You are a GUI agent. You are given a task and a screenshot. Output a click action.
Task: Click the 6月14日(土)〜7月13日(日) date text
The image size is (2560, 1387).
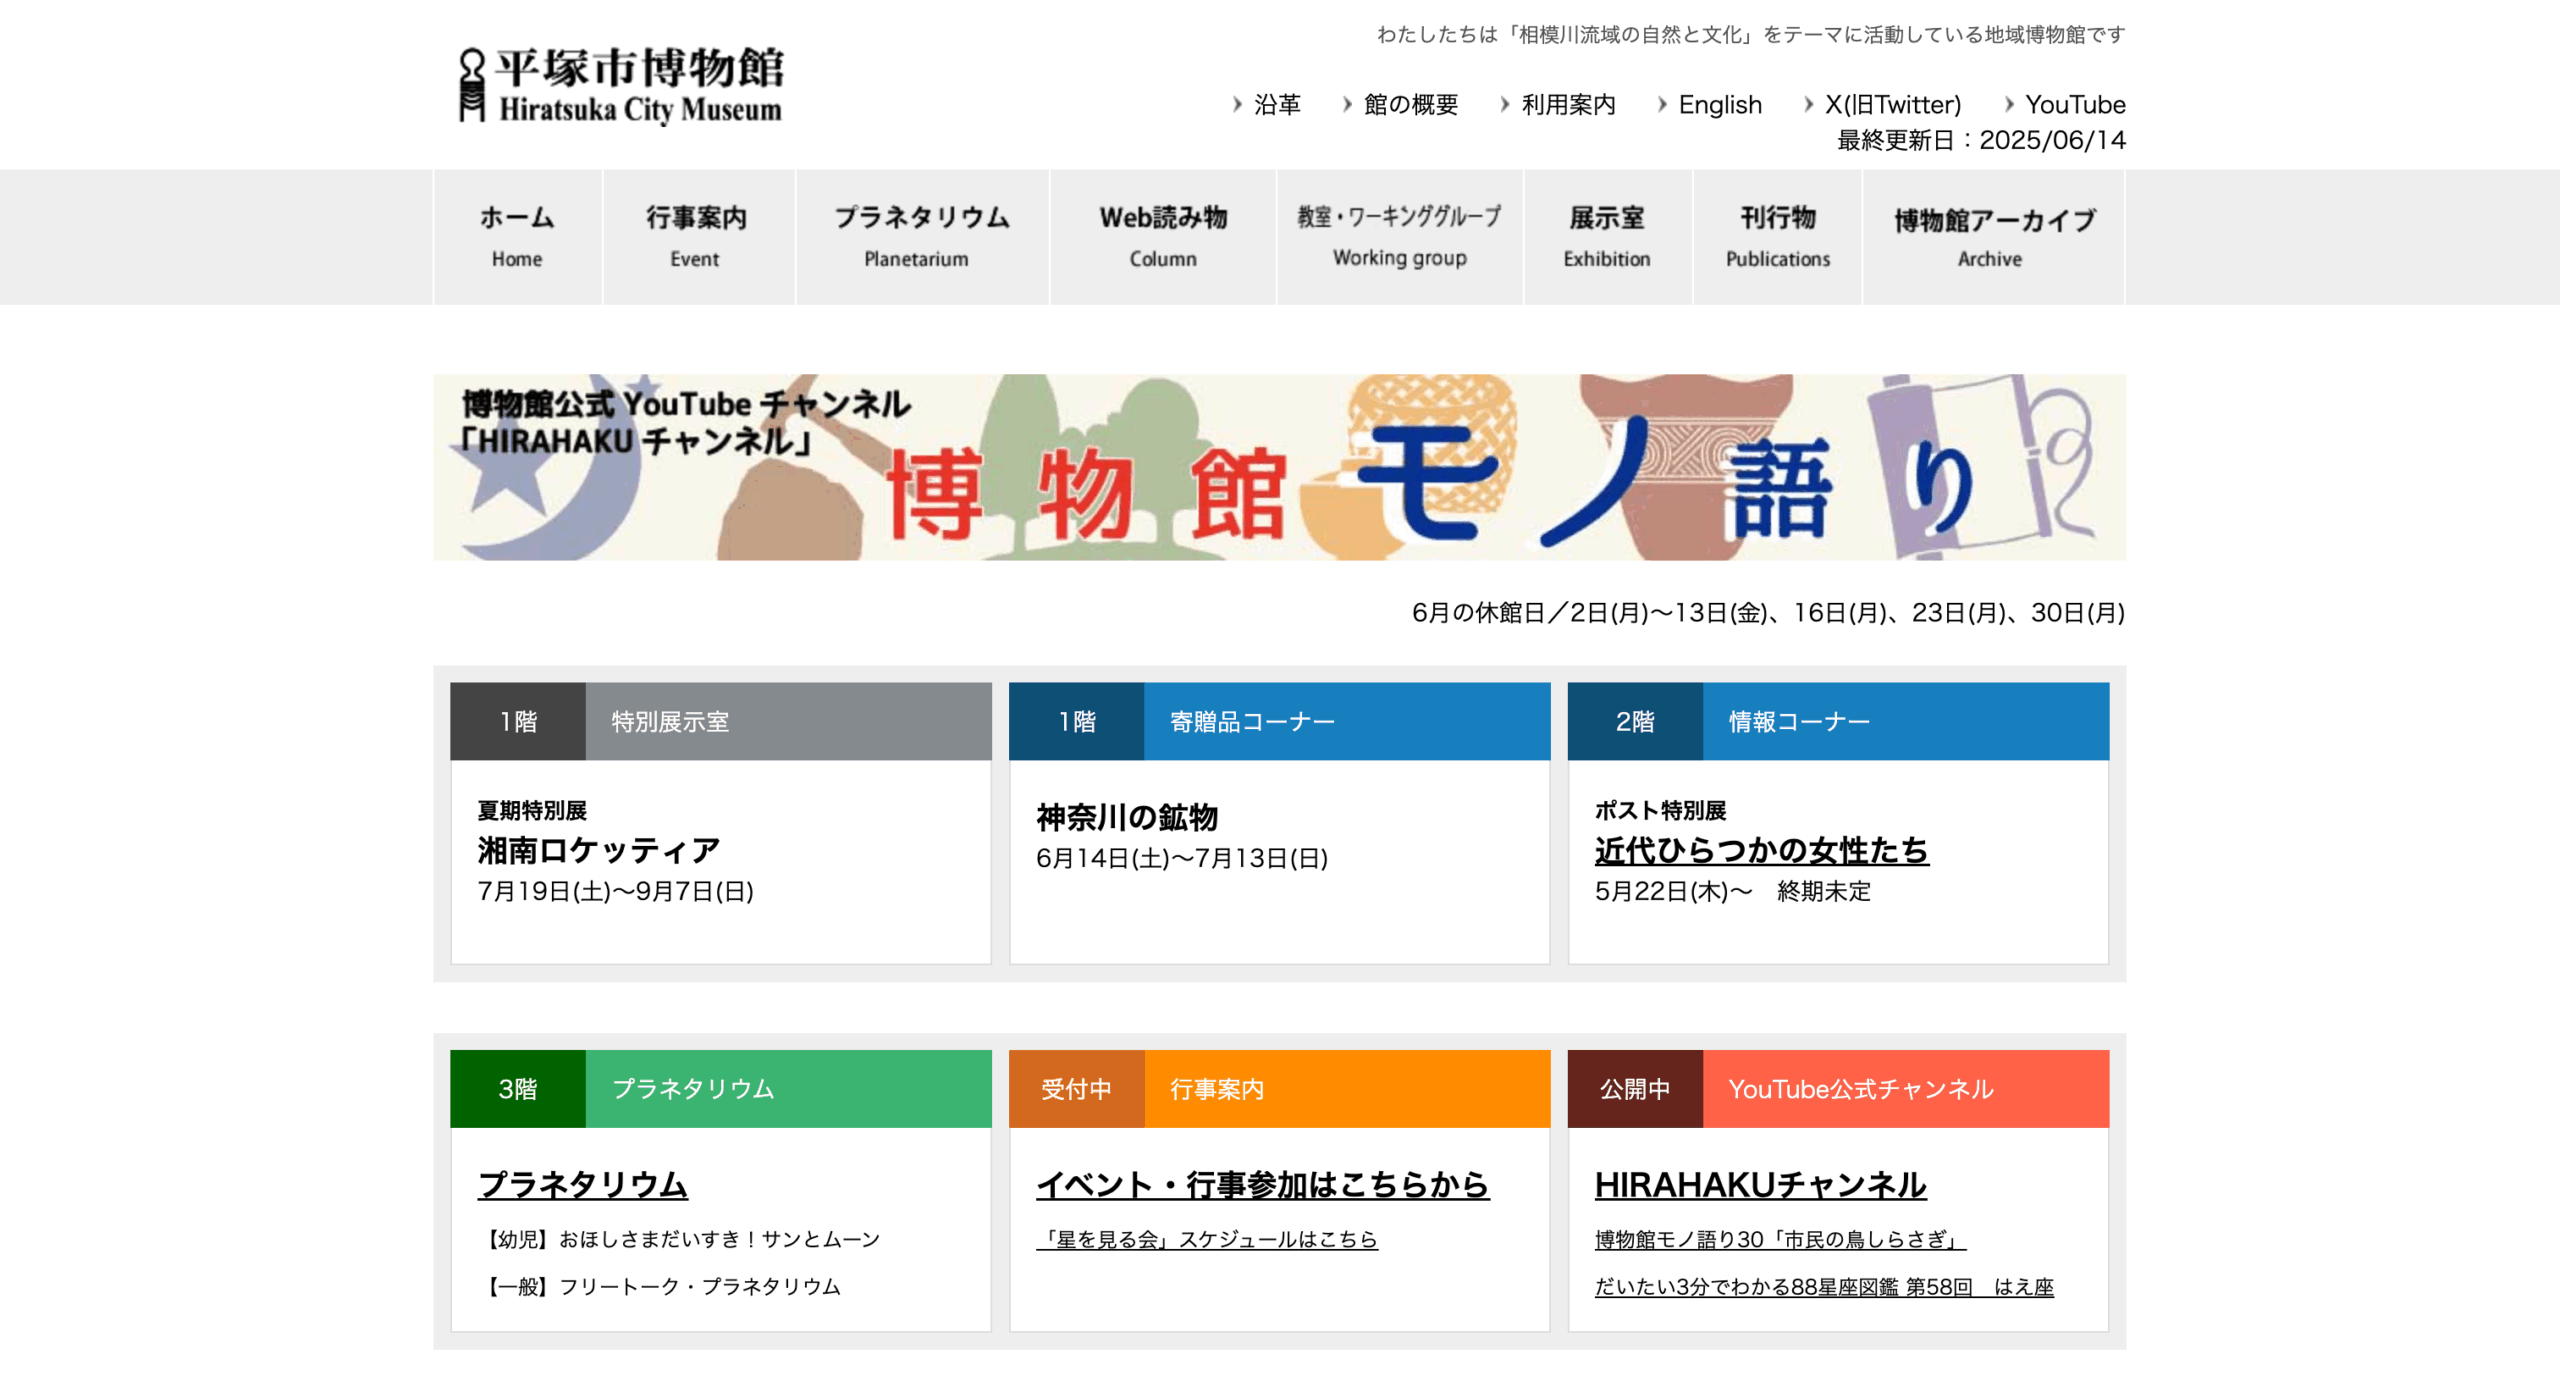[1181, 858]
